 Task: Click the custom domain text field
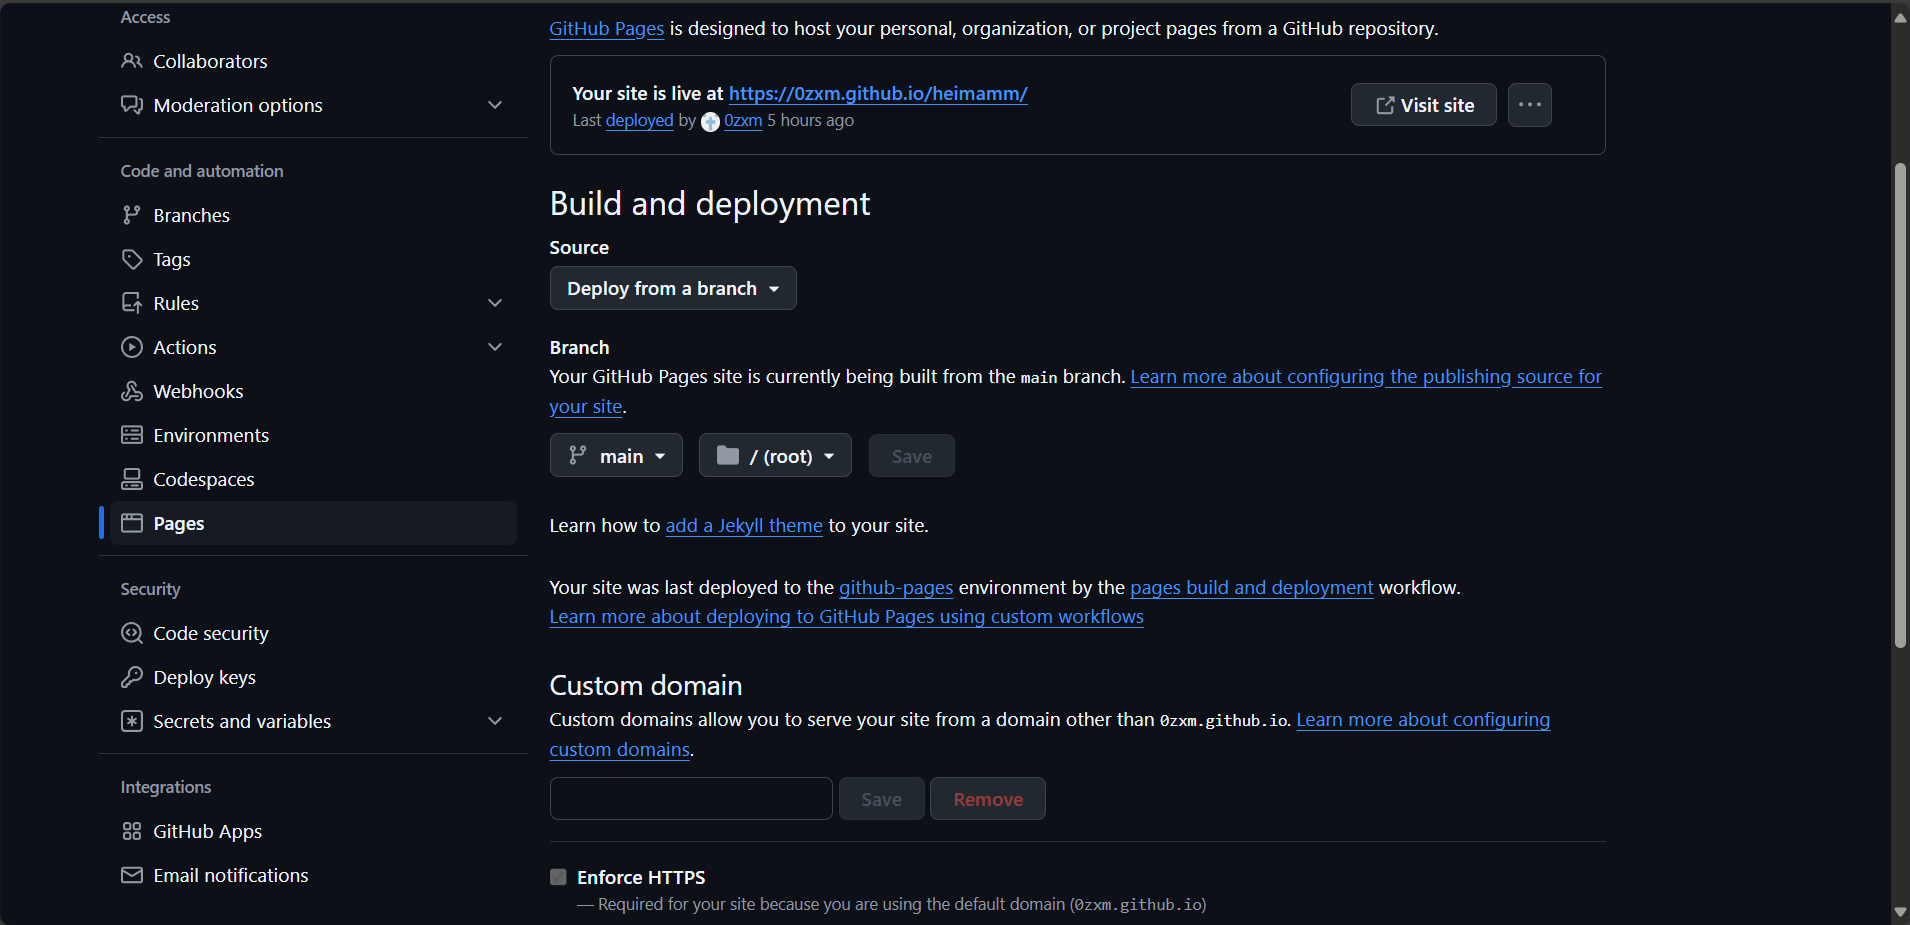coord(691,799)
